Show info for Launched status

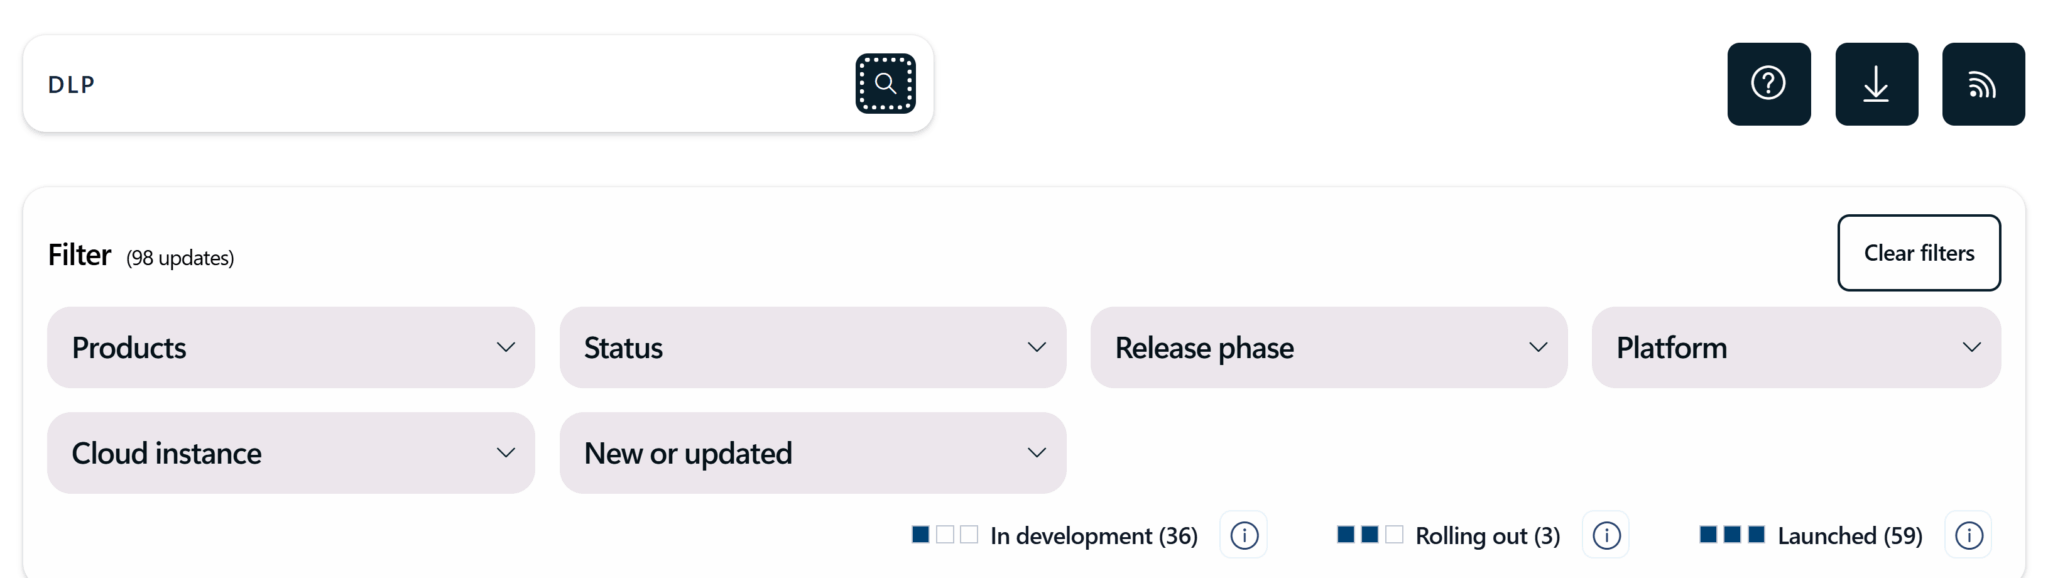pos(1968,536)
